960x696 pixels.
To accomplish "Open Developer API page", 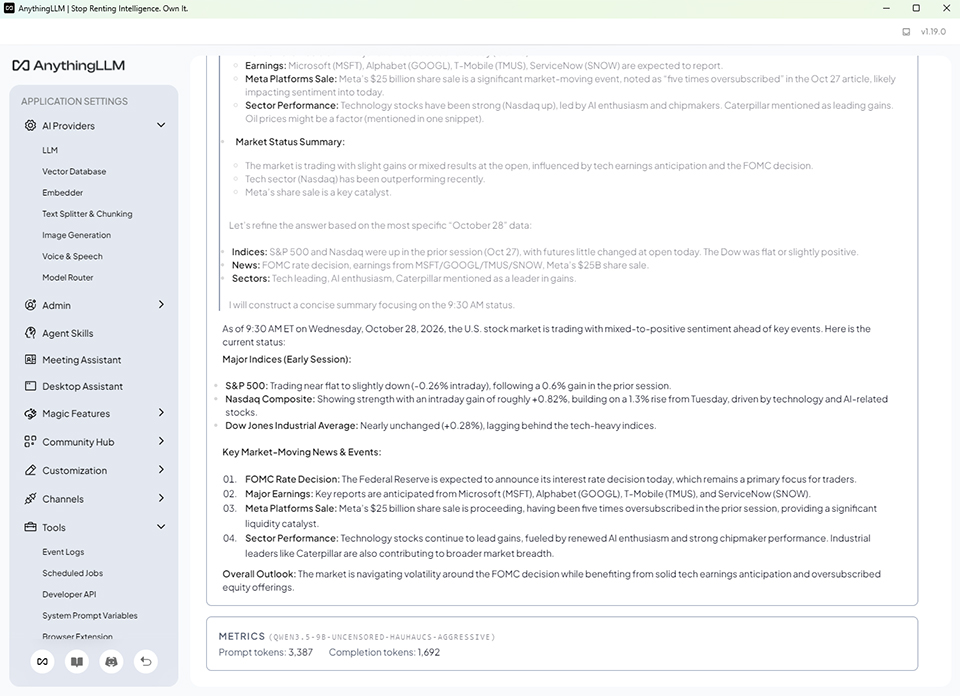I will [x=69, y=594].
